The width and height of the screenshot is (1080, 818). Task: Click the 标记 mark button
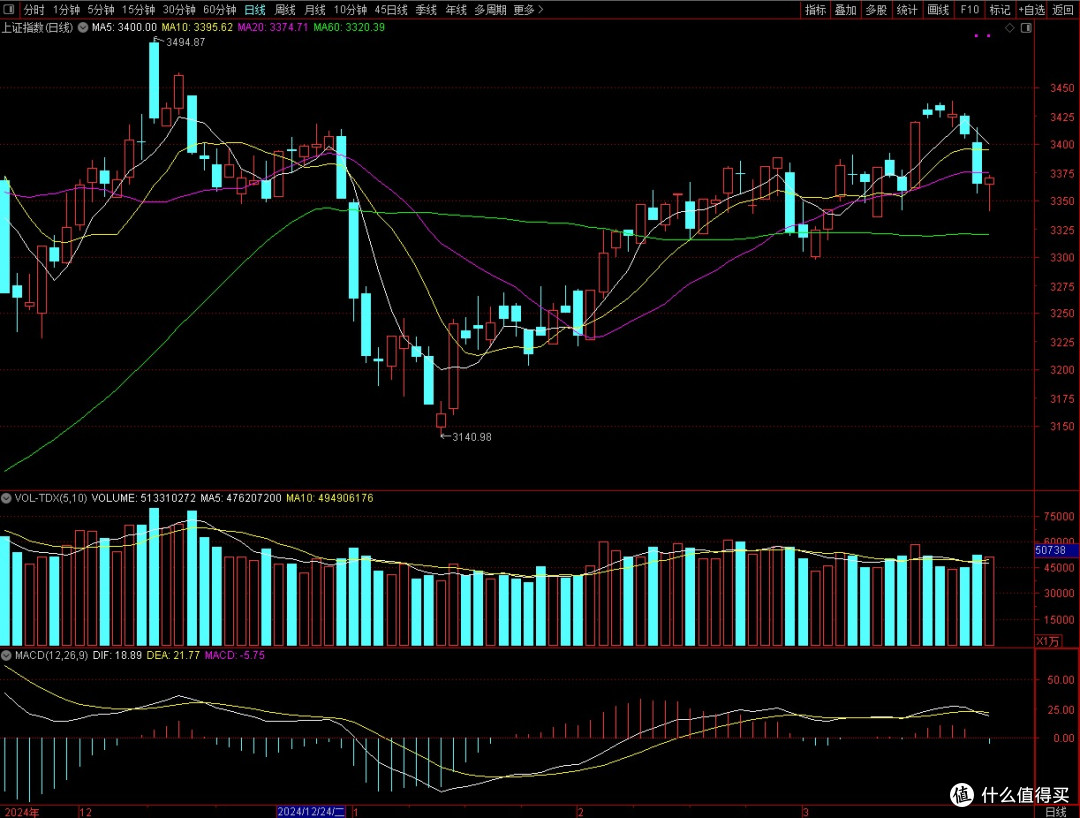pyautogui.click(x=999, y=10)
